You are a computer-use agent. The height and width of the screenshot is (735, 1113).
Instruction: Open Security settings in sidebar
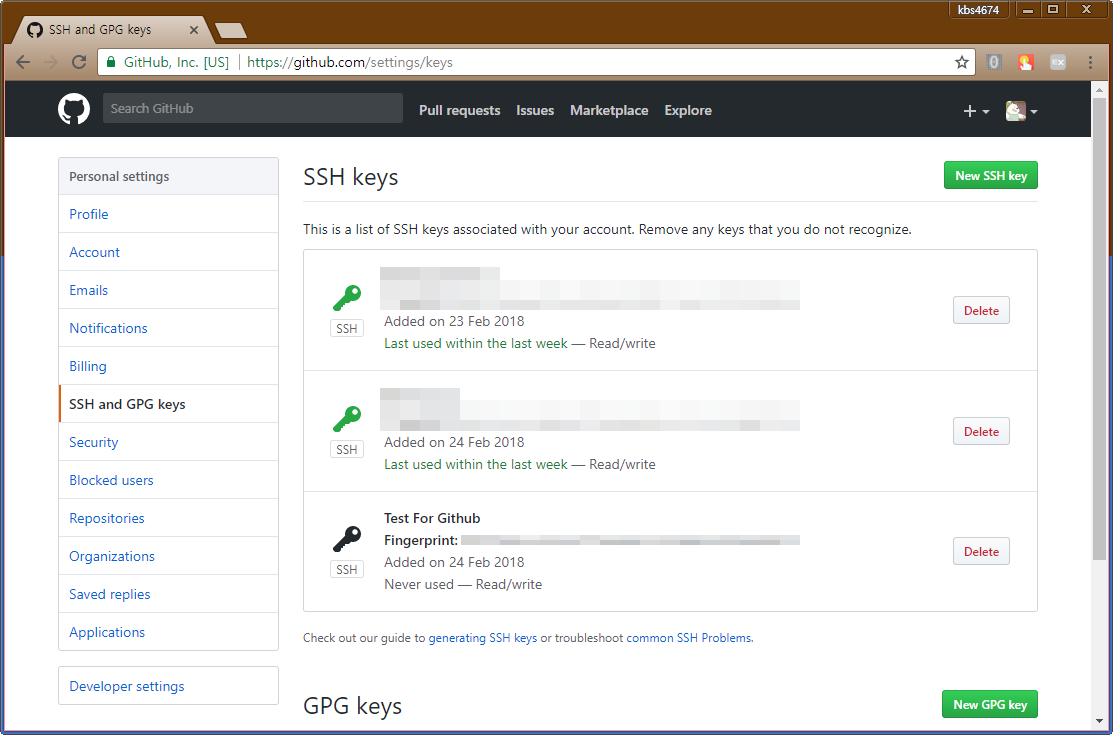coord(168,442)
